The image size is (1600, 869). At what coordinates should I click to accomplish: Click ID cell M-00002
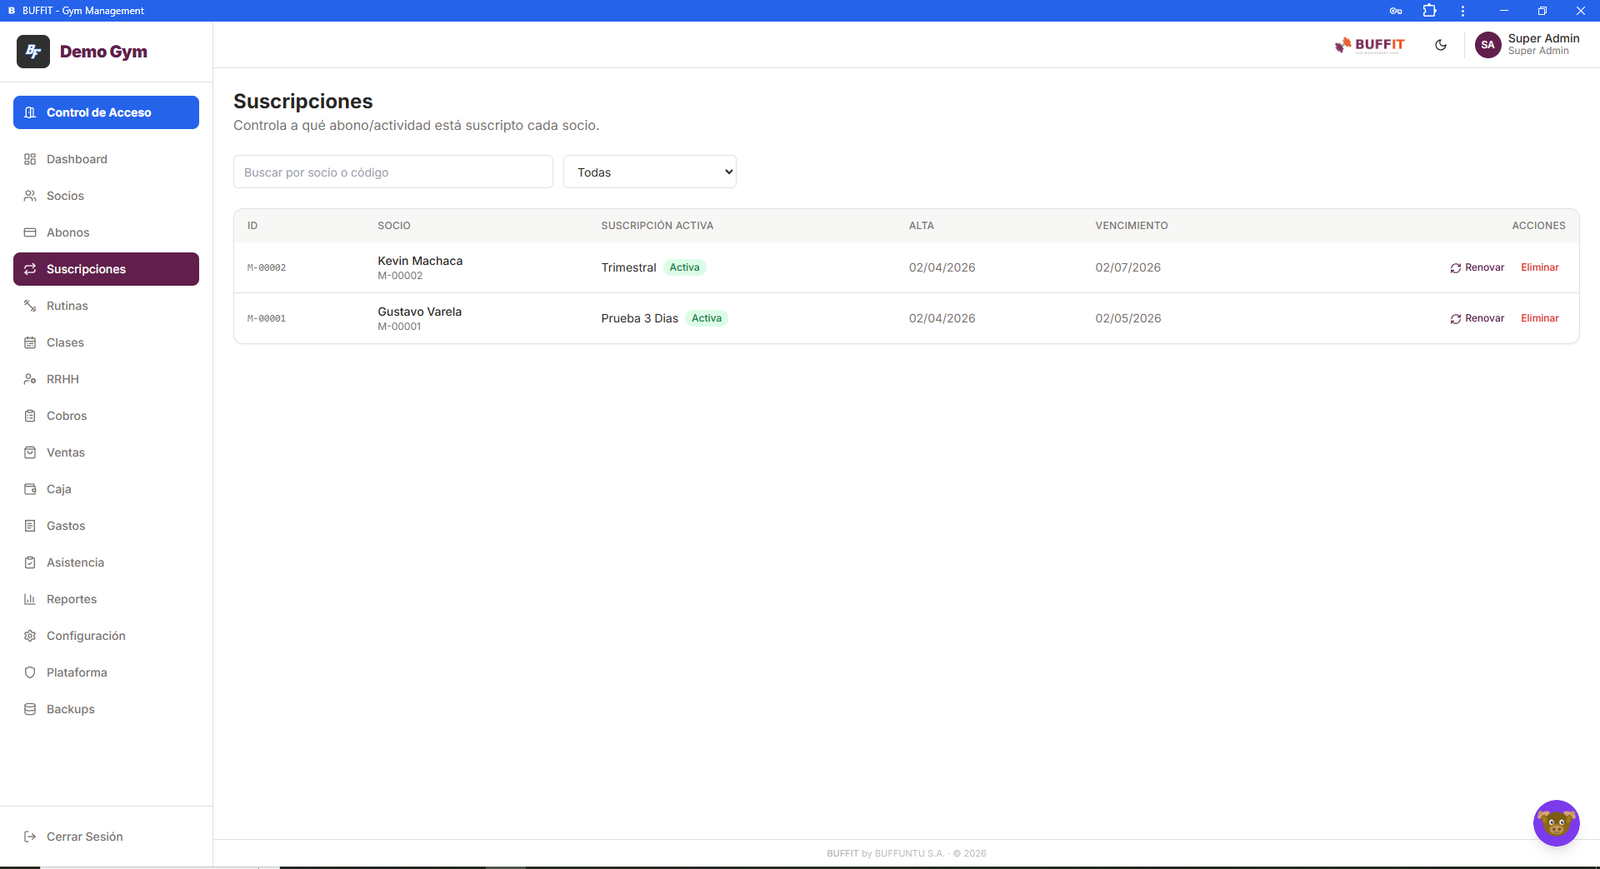[267, 268]
